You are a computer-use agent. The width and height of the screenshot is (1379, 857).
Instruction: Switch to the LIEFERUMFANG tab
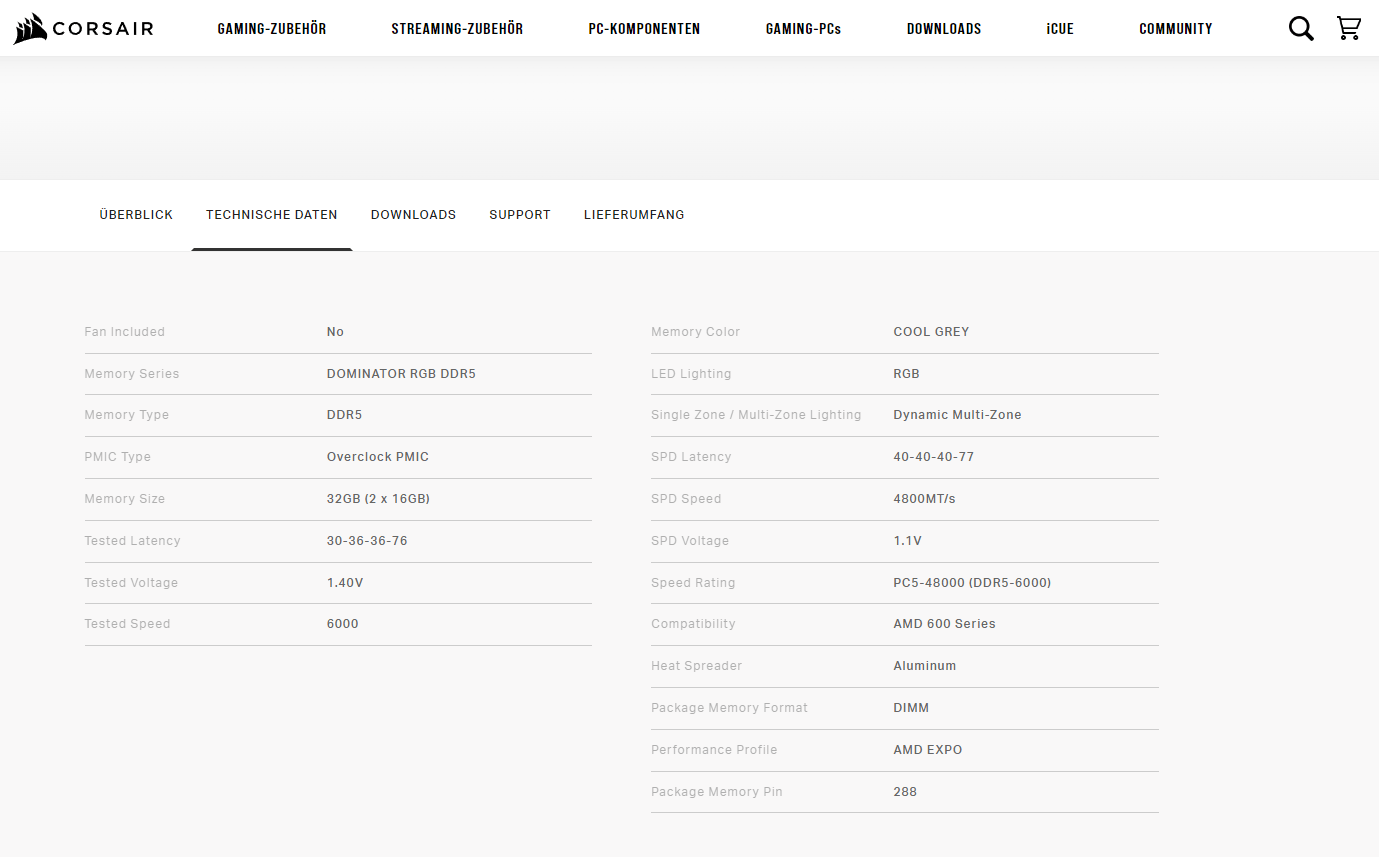point(634,215)
